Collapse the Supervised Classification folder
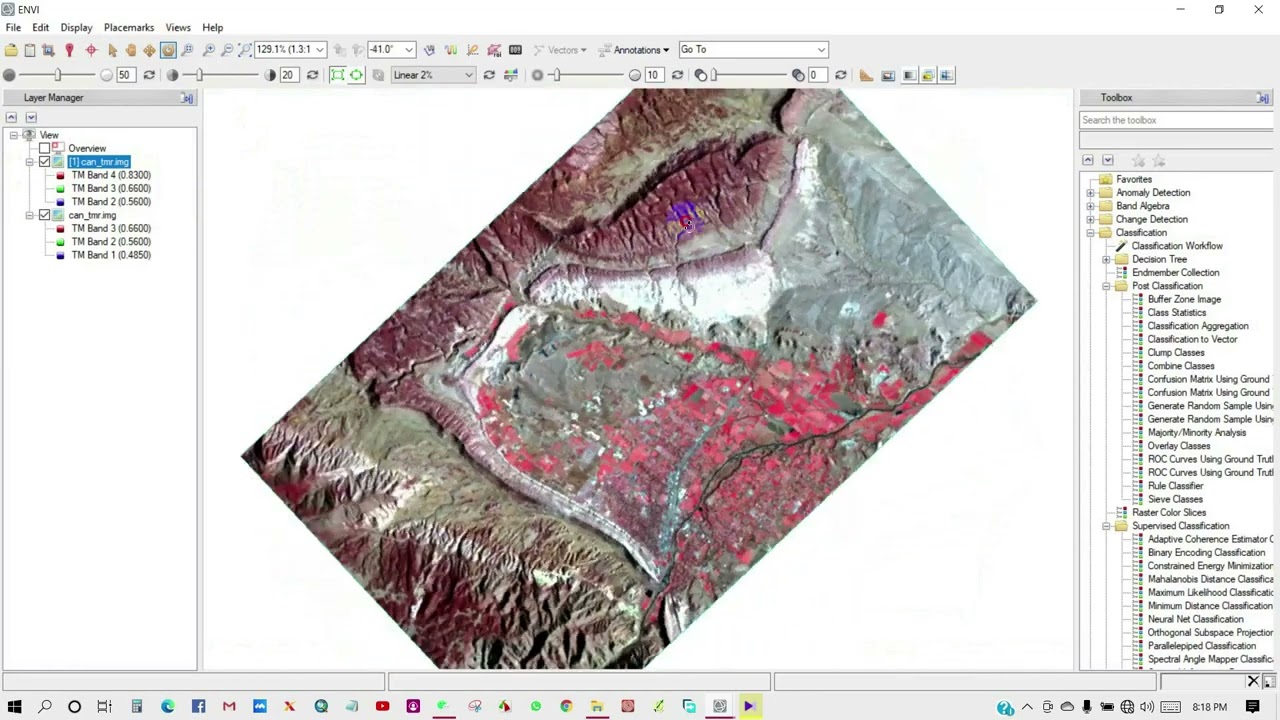Viewport: 1280px width, 720px height. [1106, 526]
